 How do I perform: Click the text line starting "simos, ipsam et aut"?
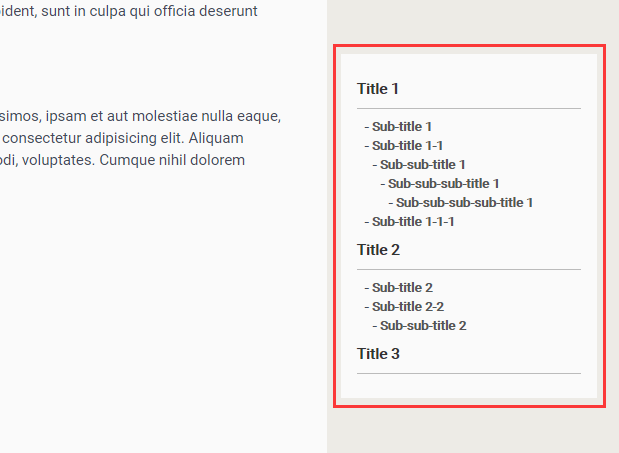[140, 116]
